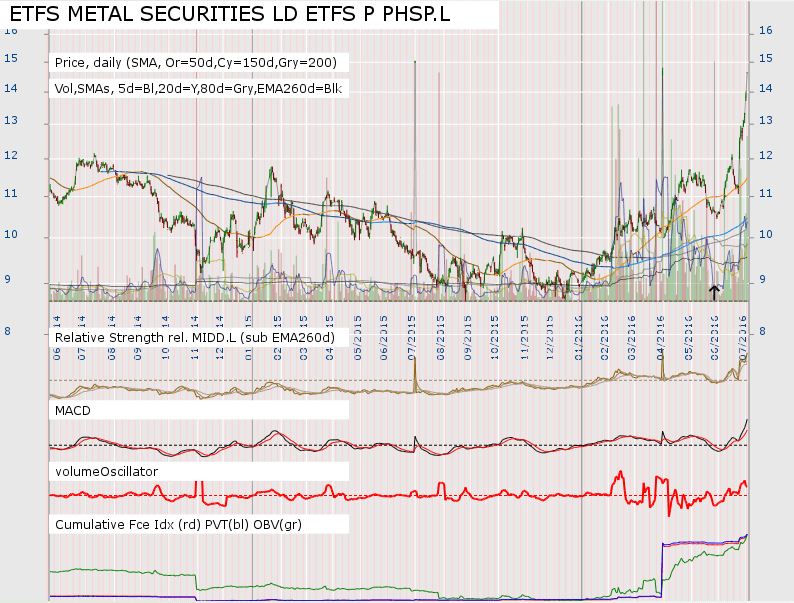Click the 10/2015 date label
The width and height of the screenshot is (794, 603).
[495, 338]
